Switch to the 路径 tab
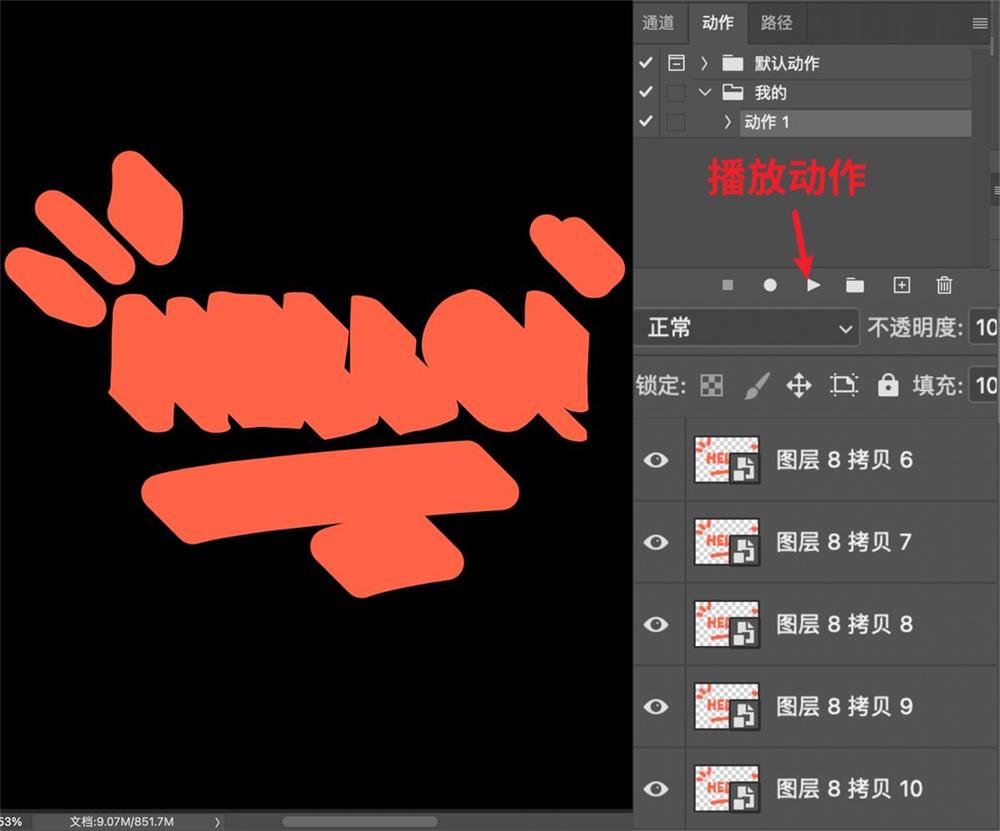This screenshot has width=1000, height=831. coord(777,22)
